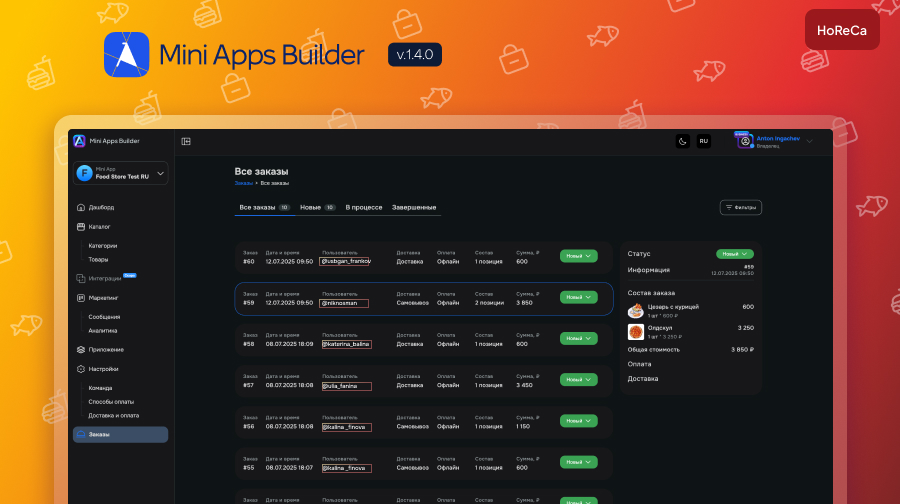Open the Food Store Test RU app selector

(x=120, y=173)
